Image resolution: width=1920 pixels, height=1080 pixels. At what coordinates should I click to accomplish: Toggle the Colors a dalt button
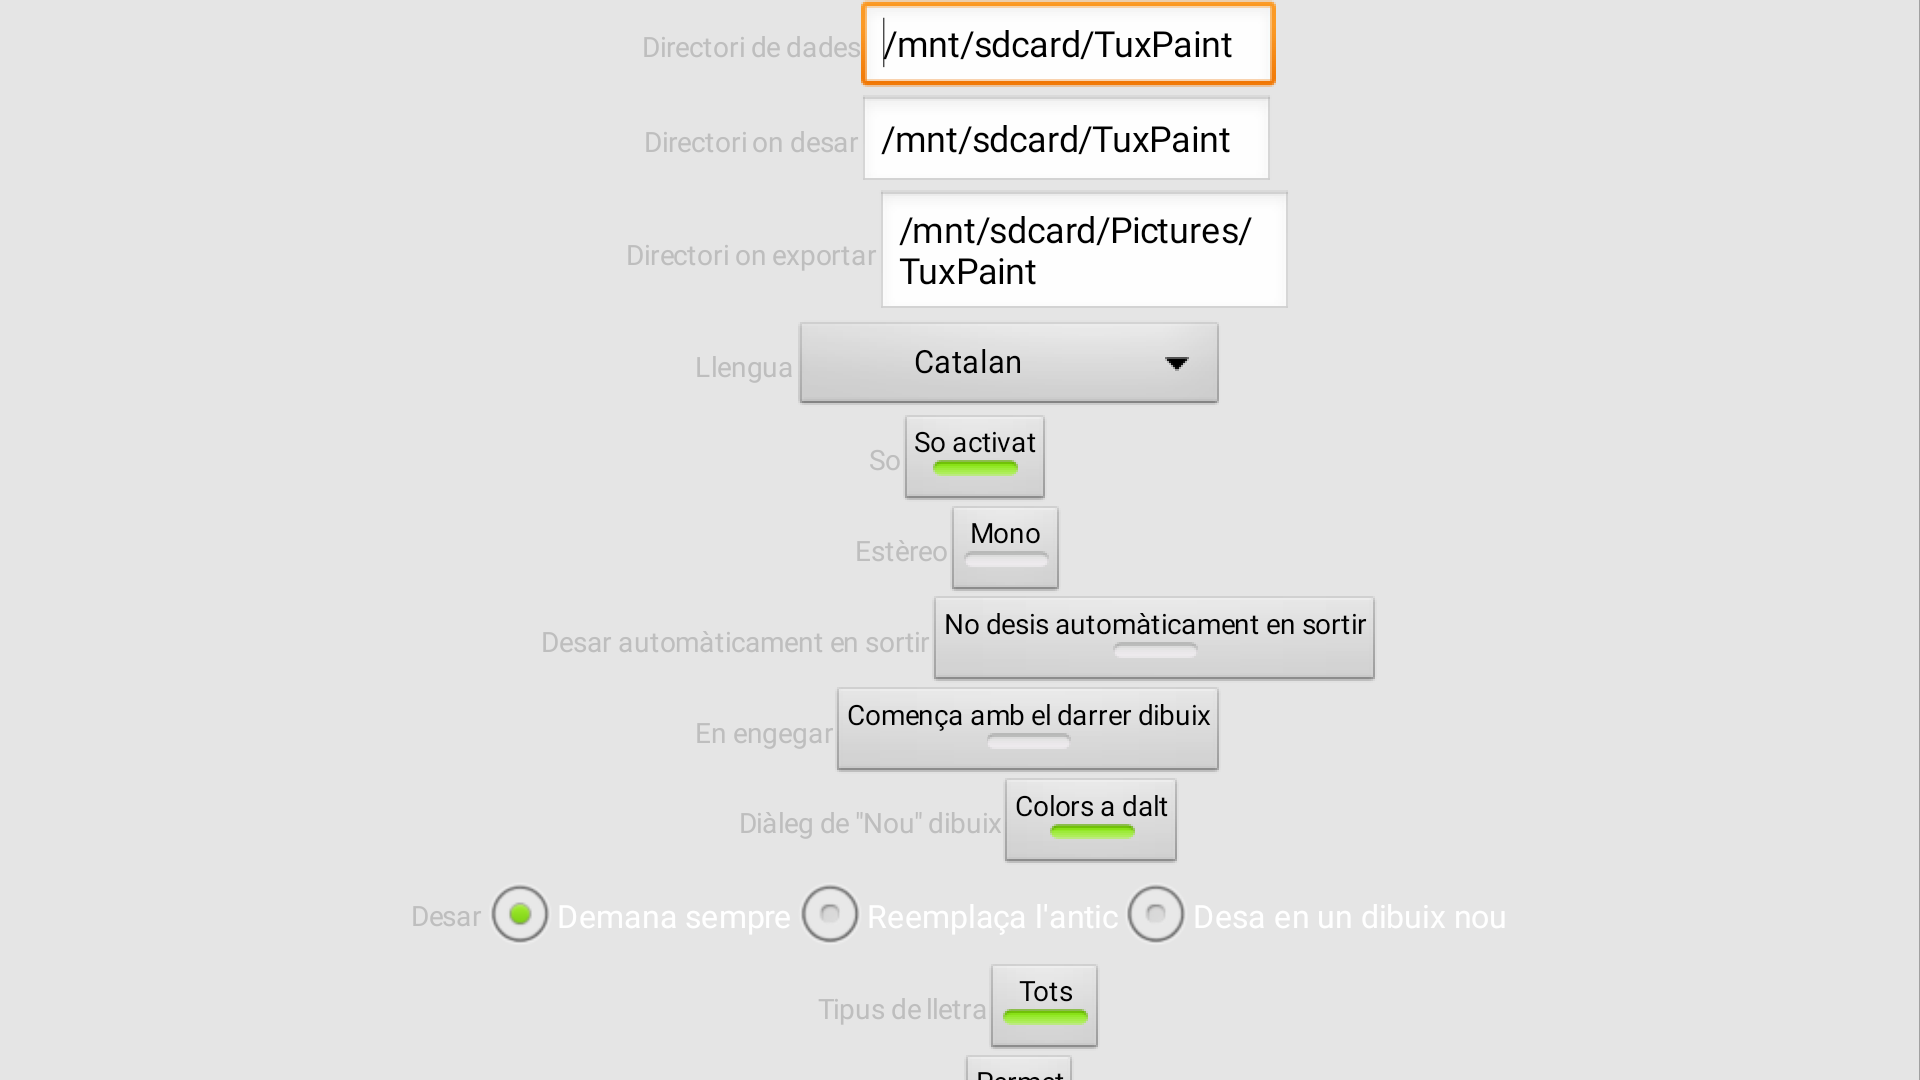[1090, 819]
